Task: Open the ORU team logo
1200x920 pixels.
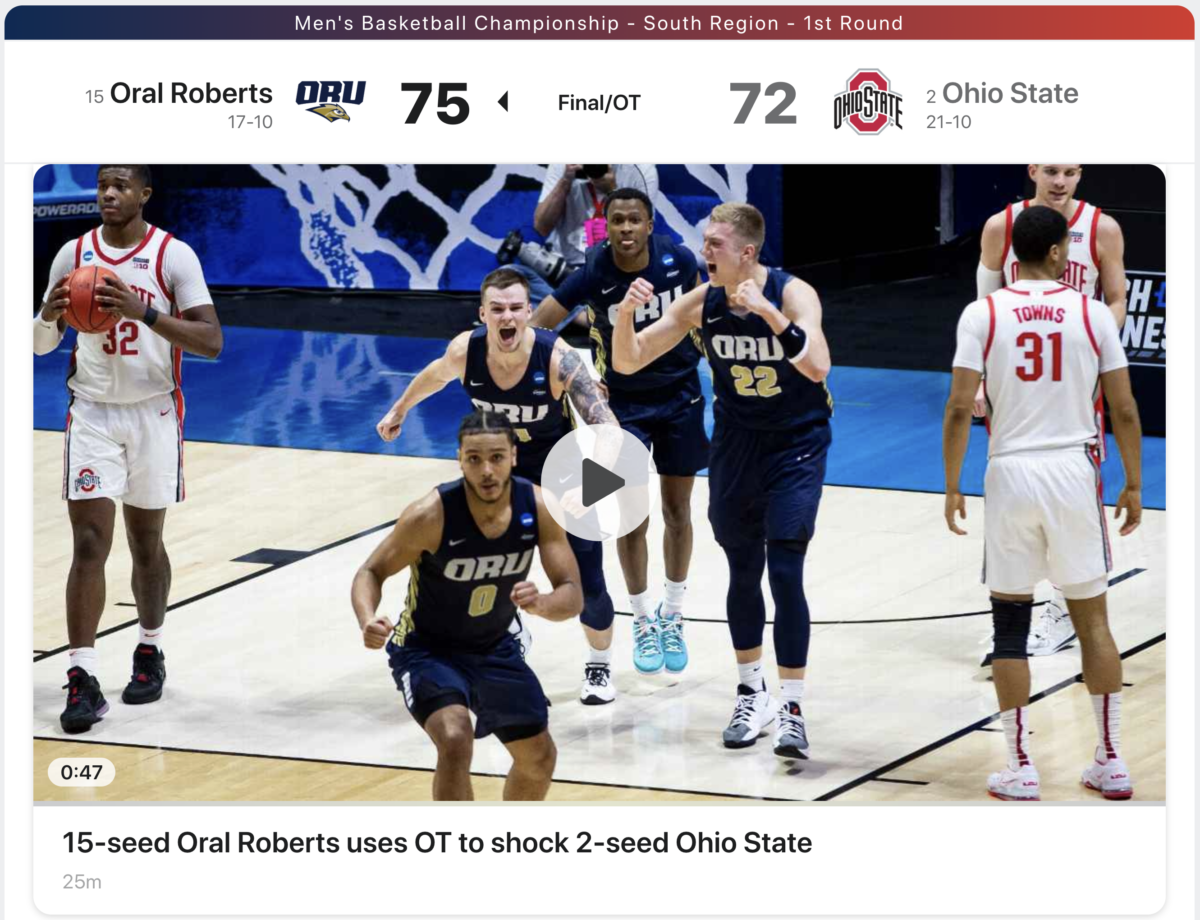Action: [330, 101]
